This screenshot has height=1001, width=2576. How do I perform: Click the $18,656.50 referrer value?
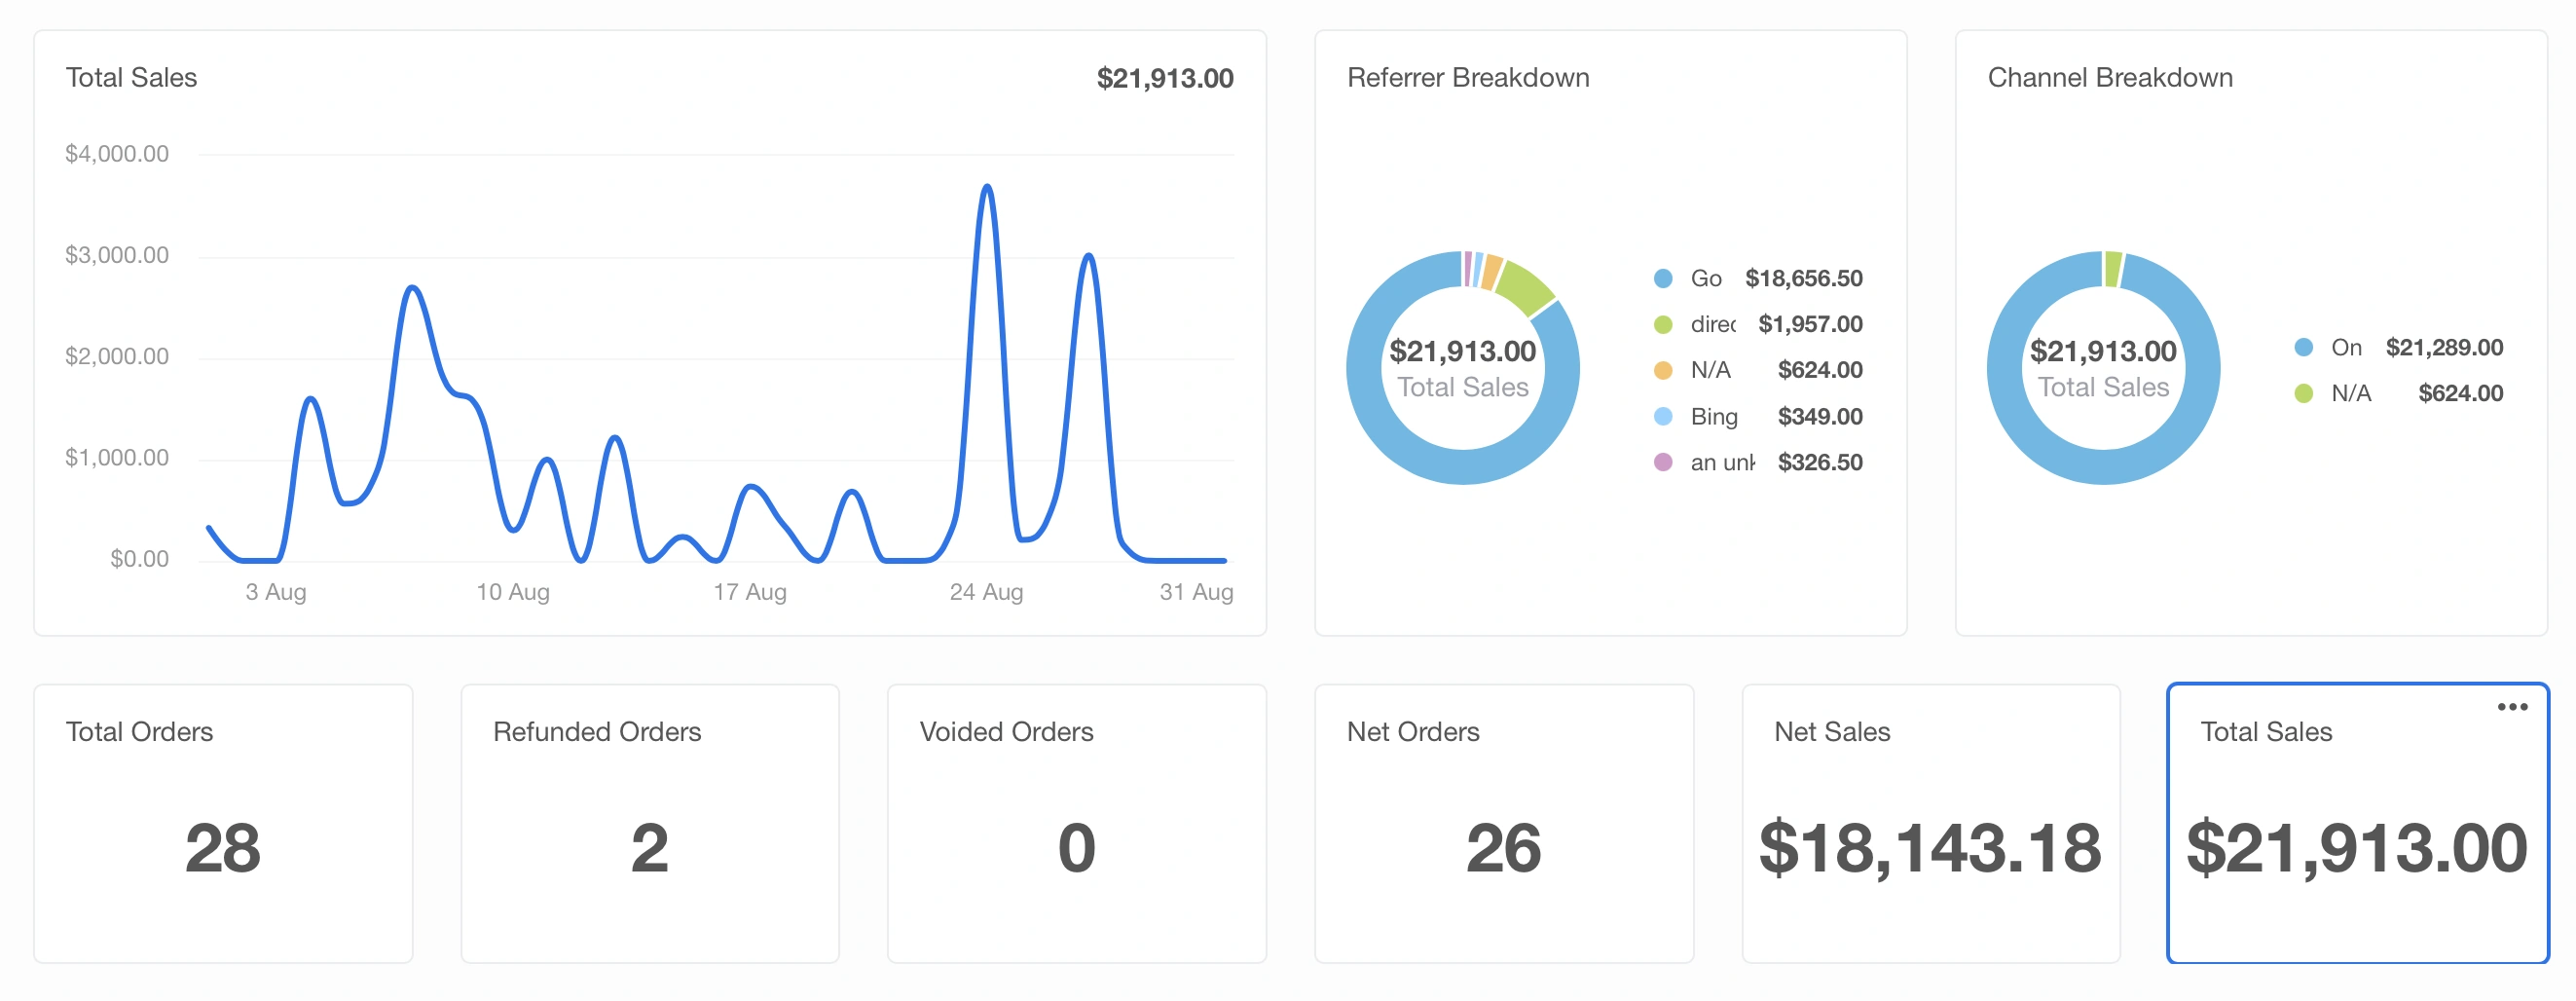[x=1804, y=278]
